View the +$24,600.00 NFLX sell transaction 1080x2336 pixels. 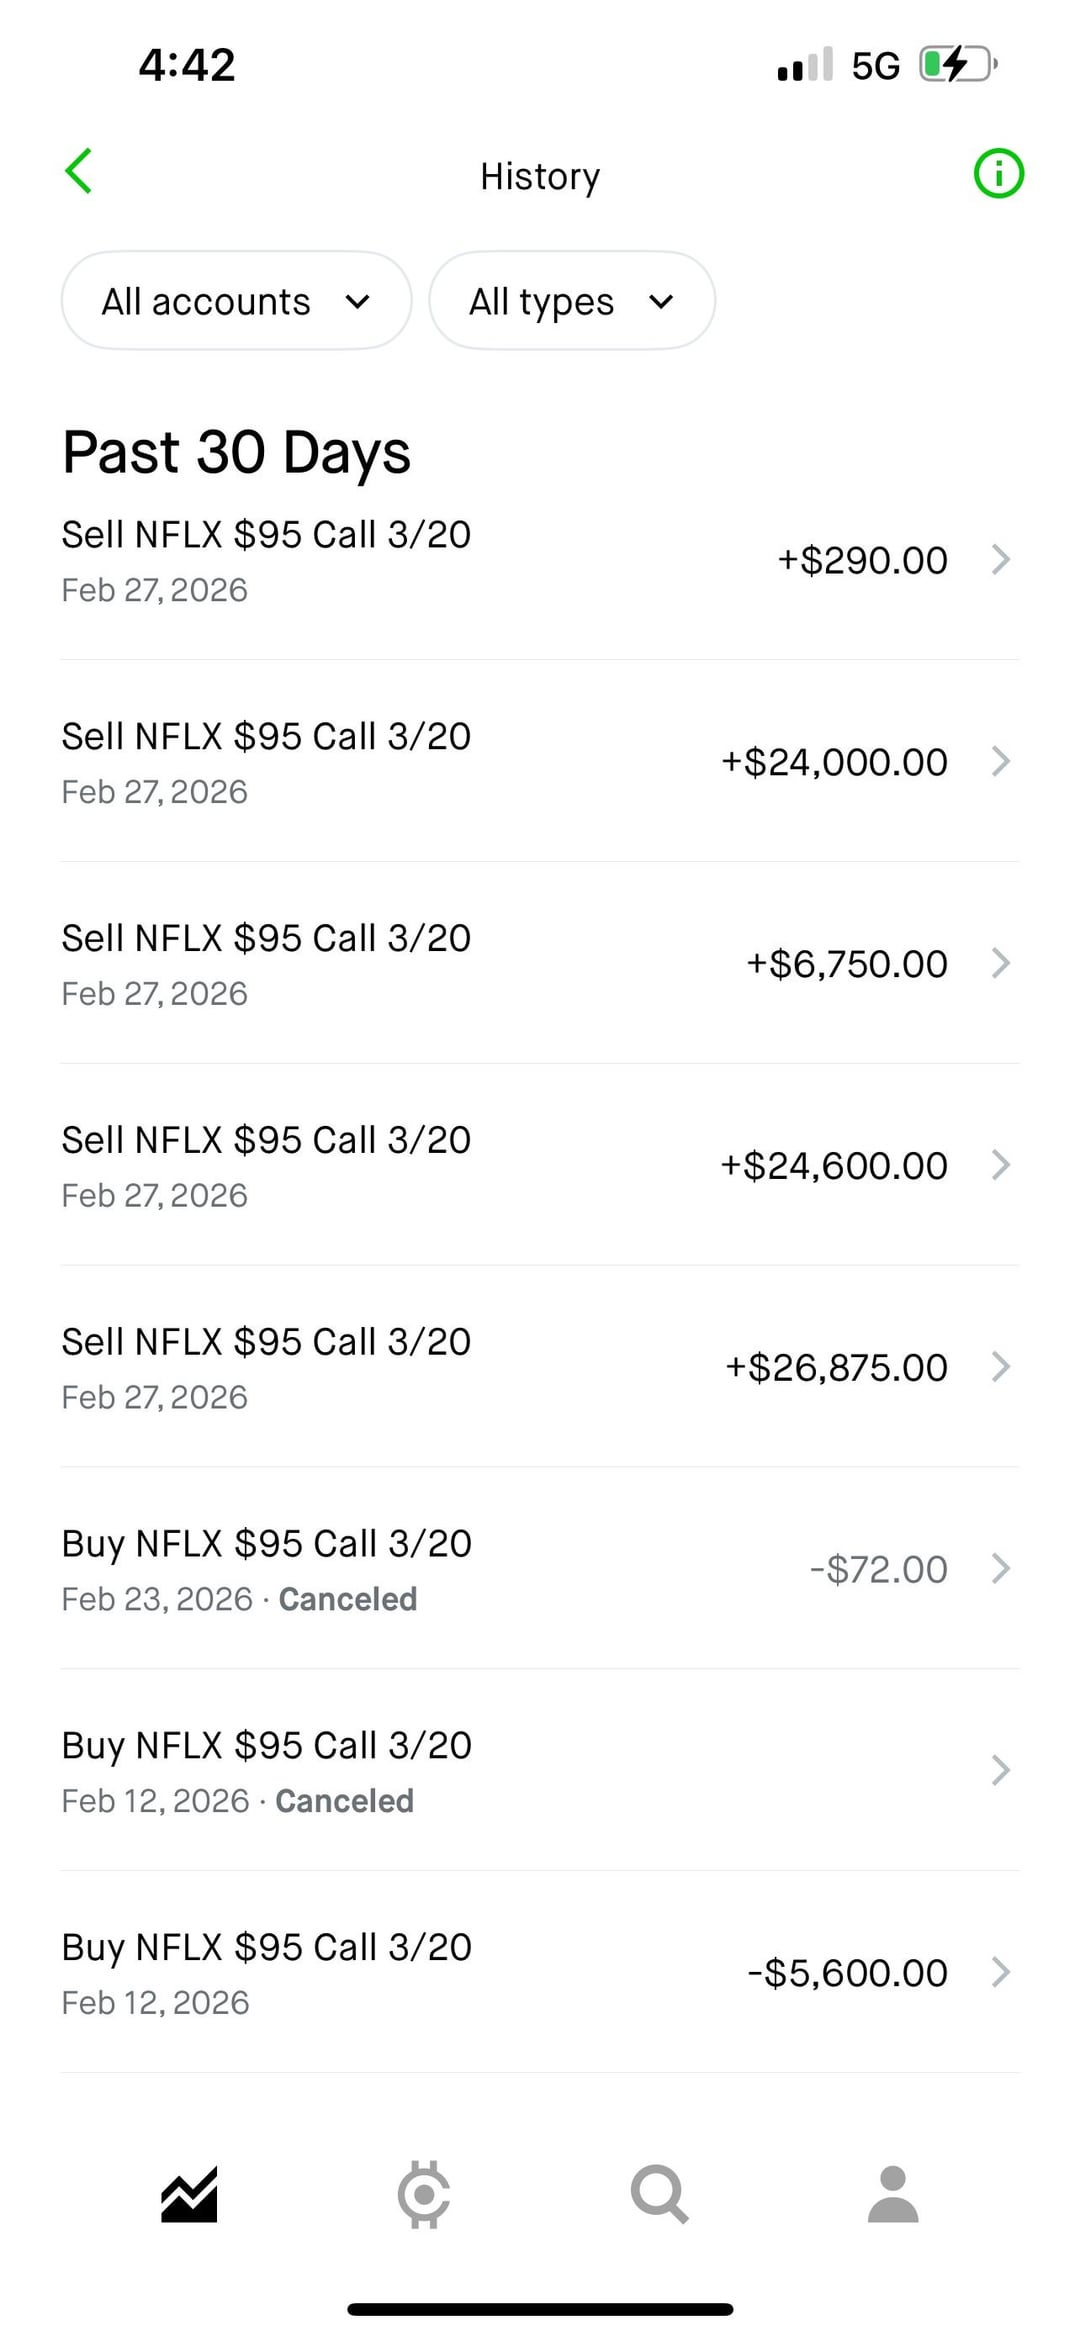coord(540,1166)
